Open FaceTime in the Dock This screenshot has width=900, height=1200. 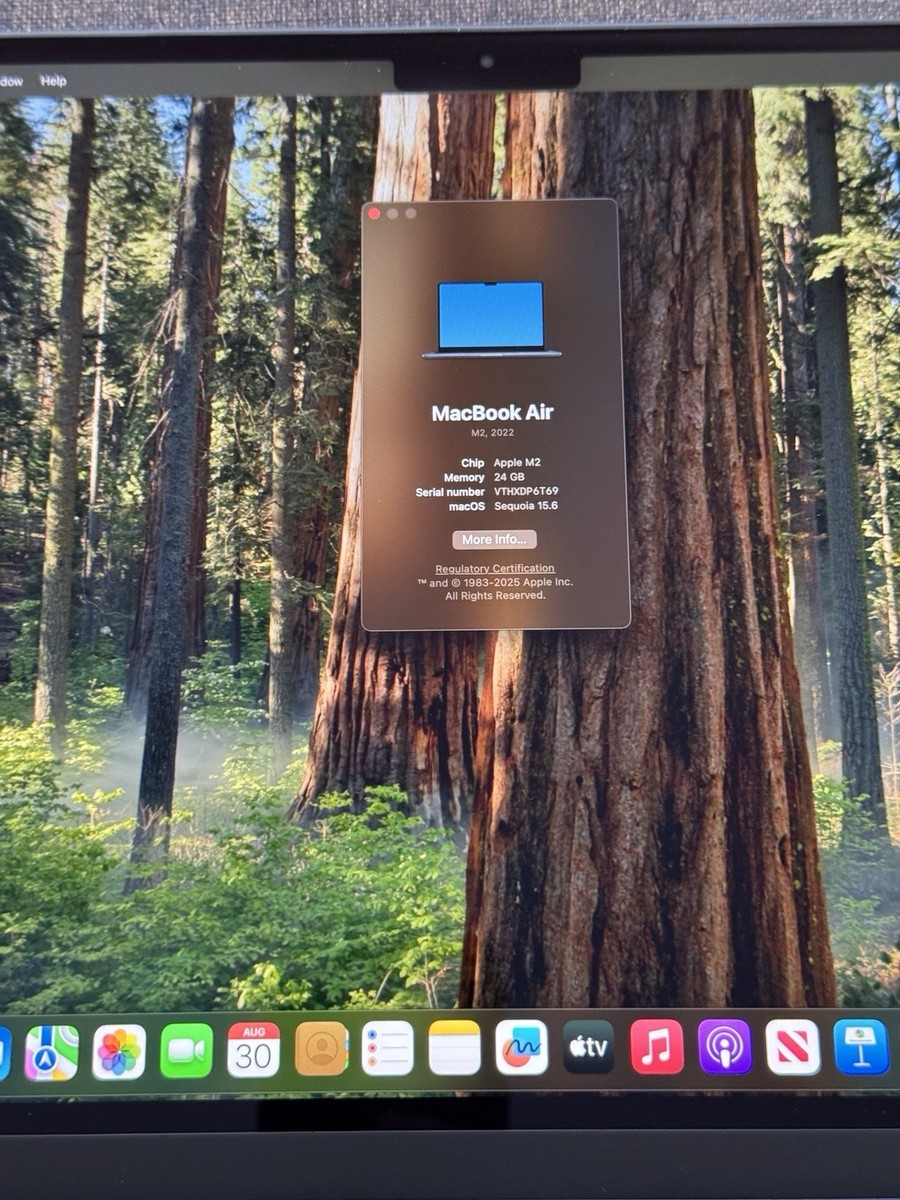(186, 1051)
